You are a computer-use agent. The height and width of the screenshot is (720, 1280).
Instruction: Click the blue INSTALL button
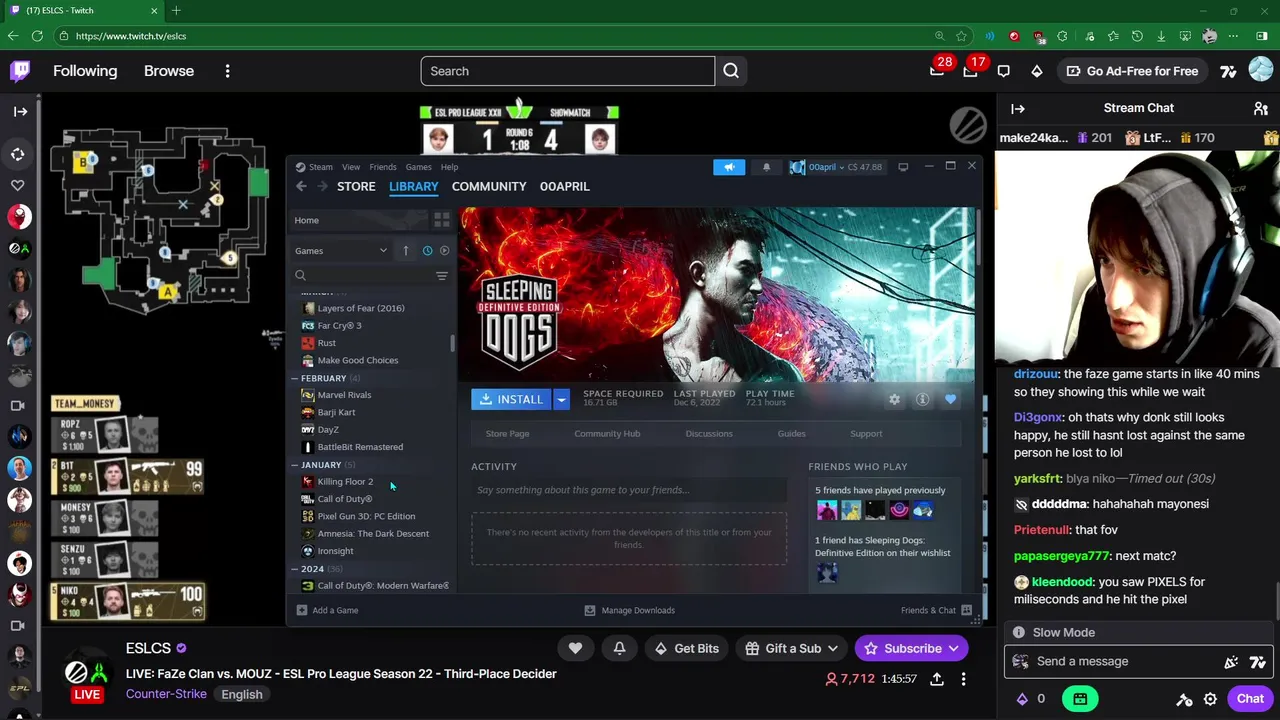(x=511, y=399)
